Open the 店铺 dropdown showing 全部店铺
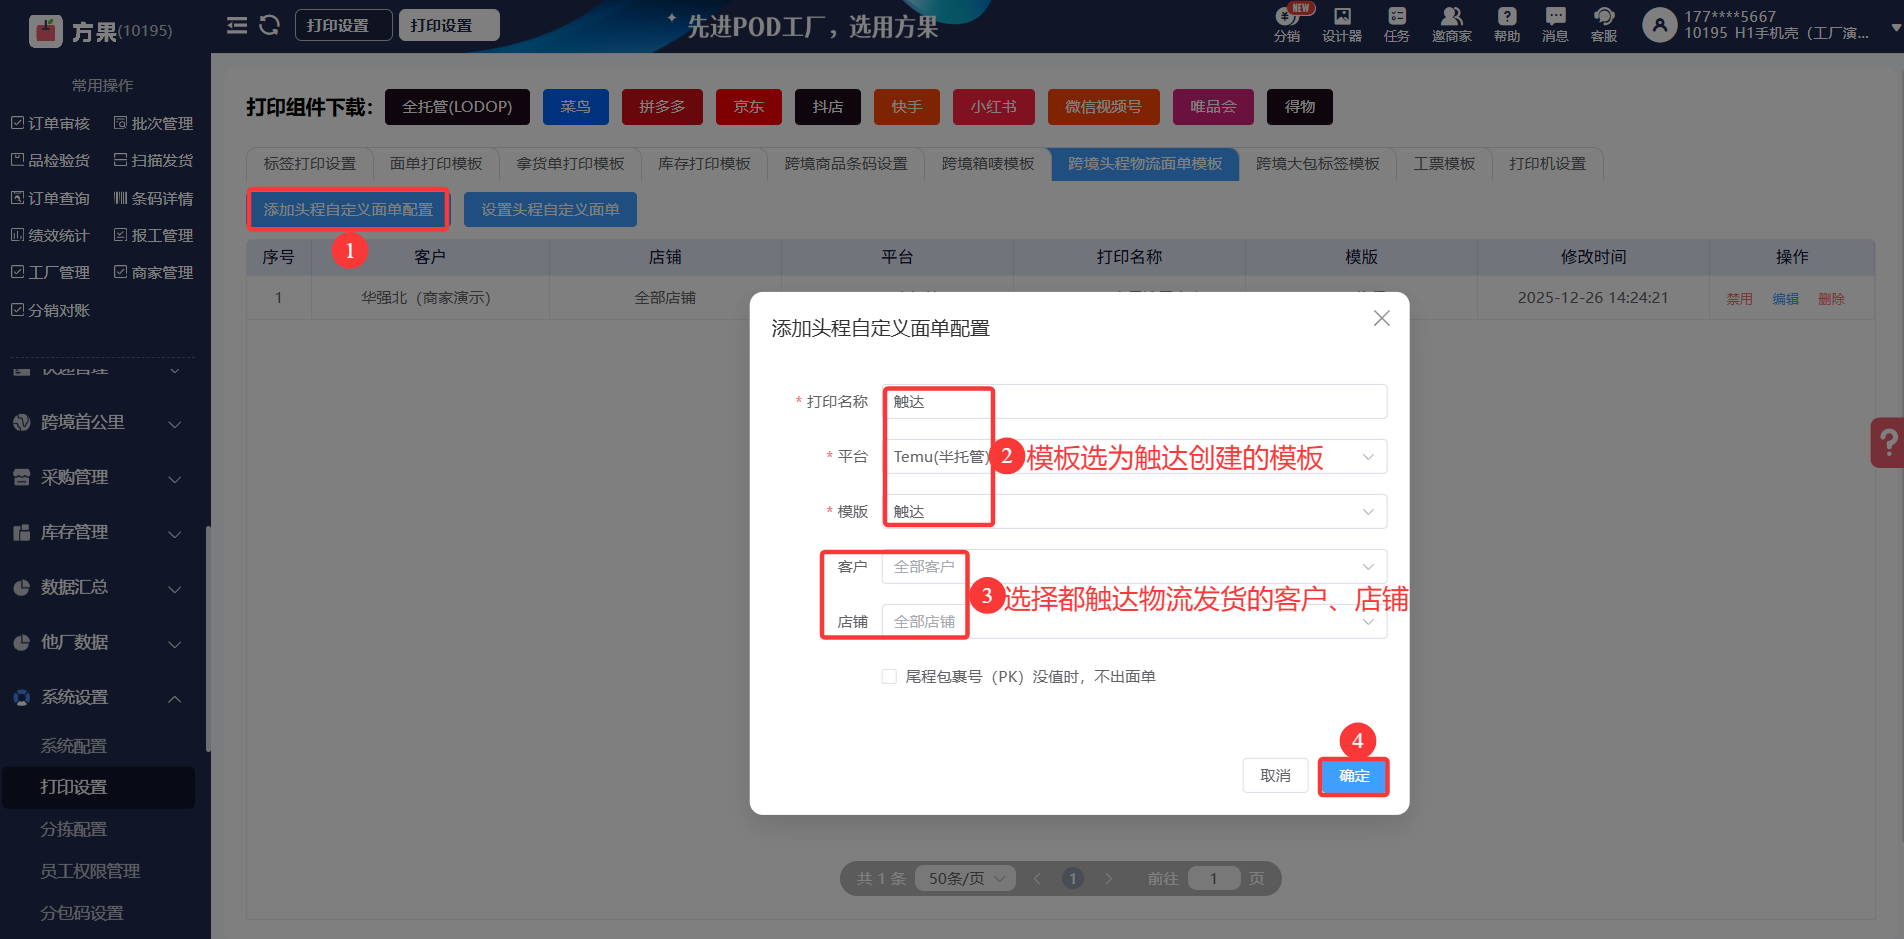Screen dimensions: 1904x939 point(1134,622)
